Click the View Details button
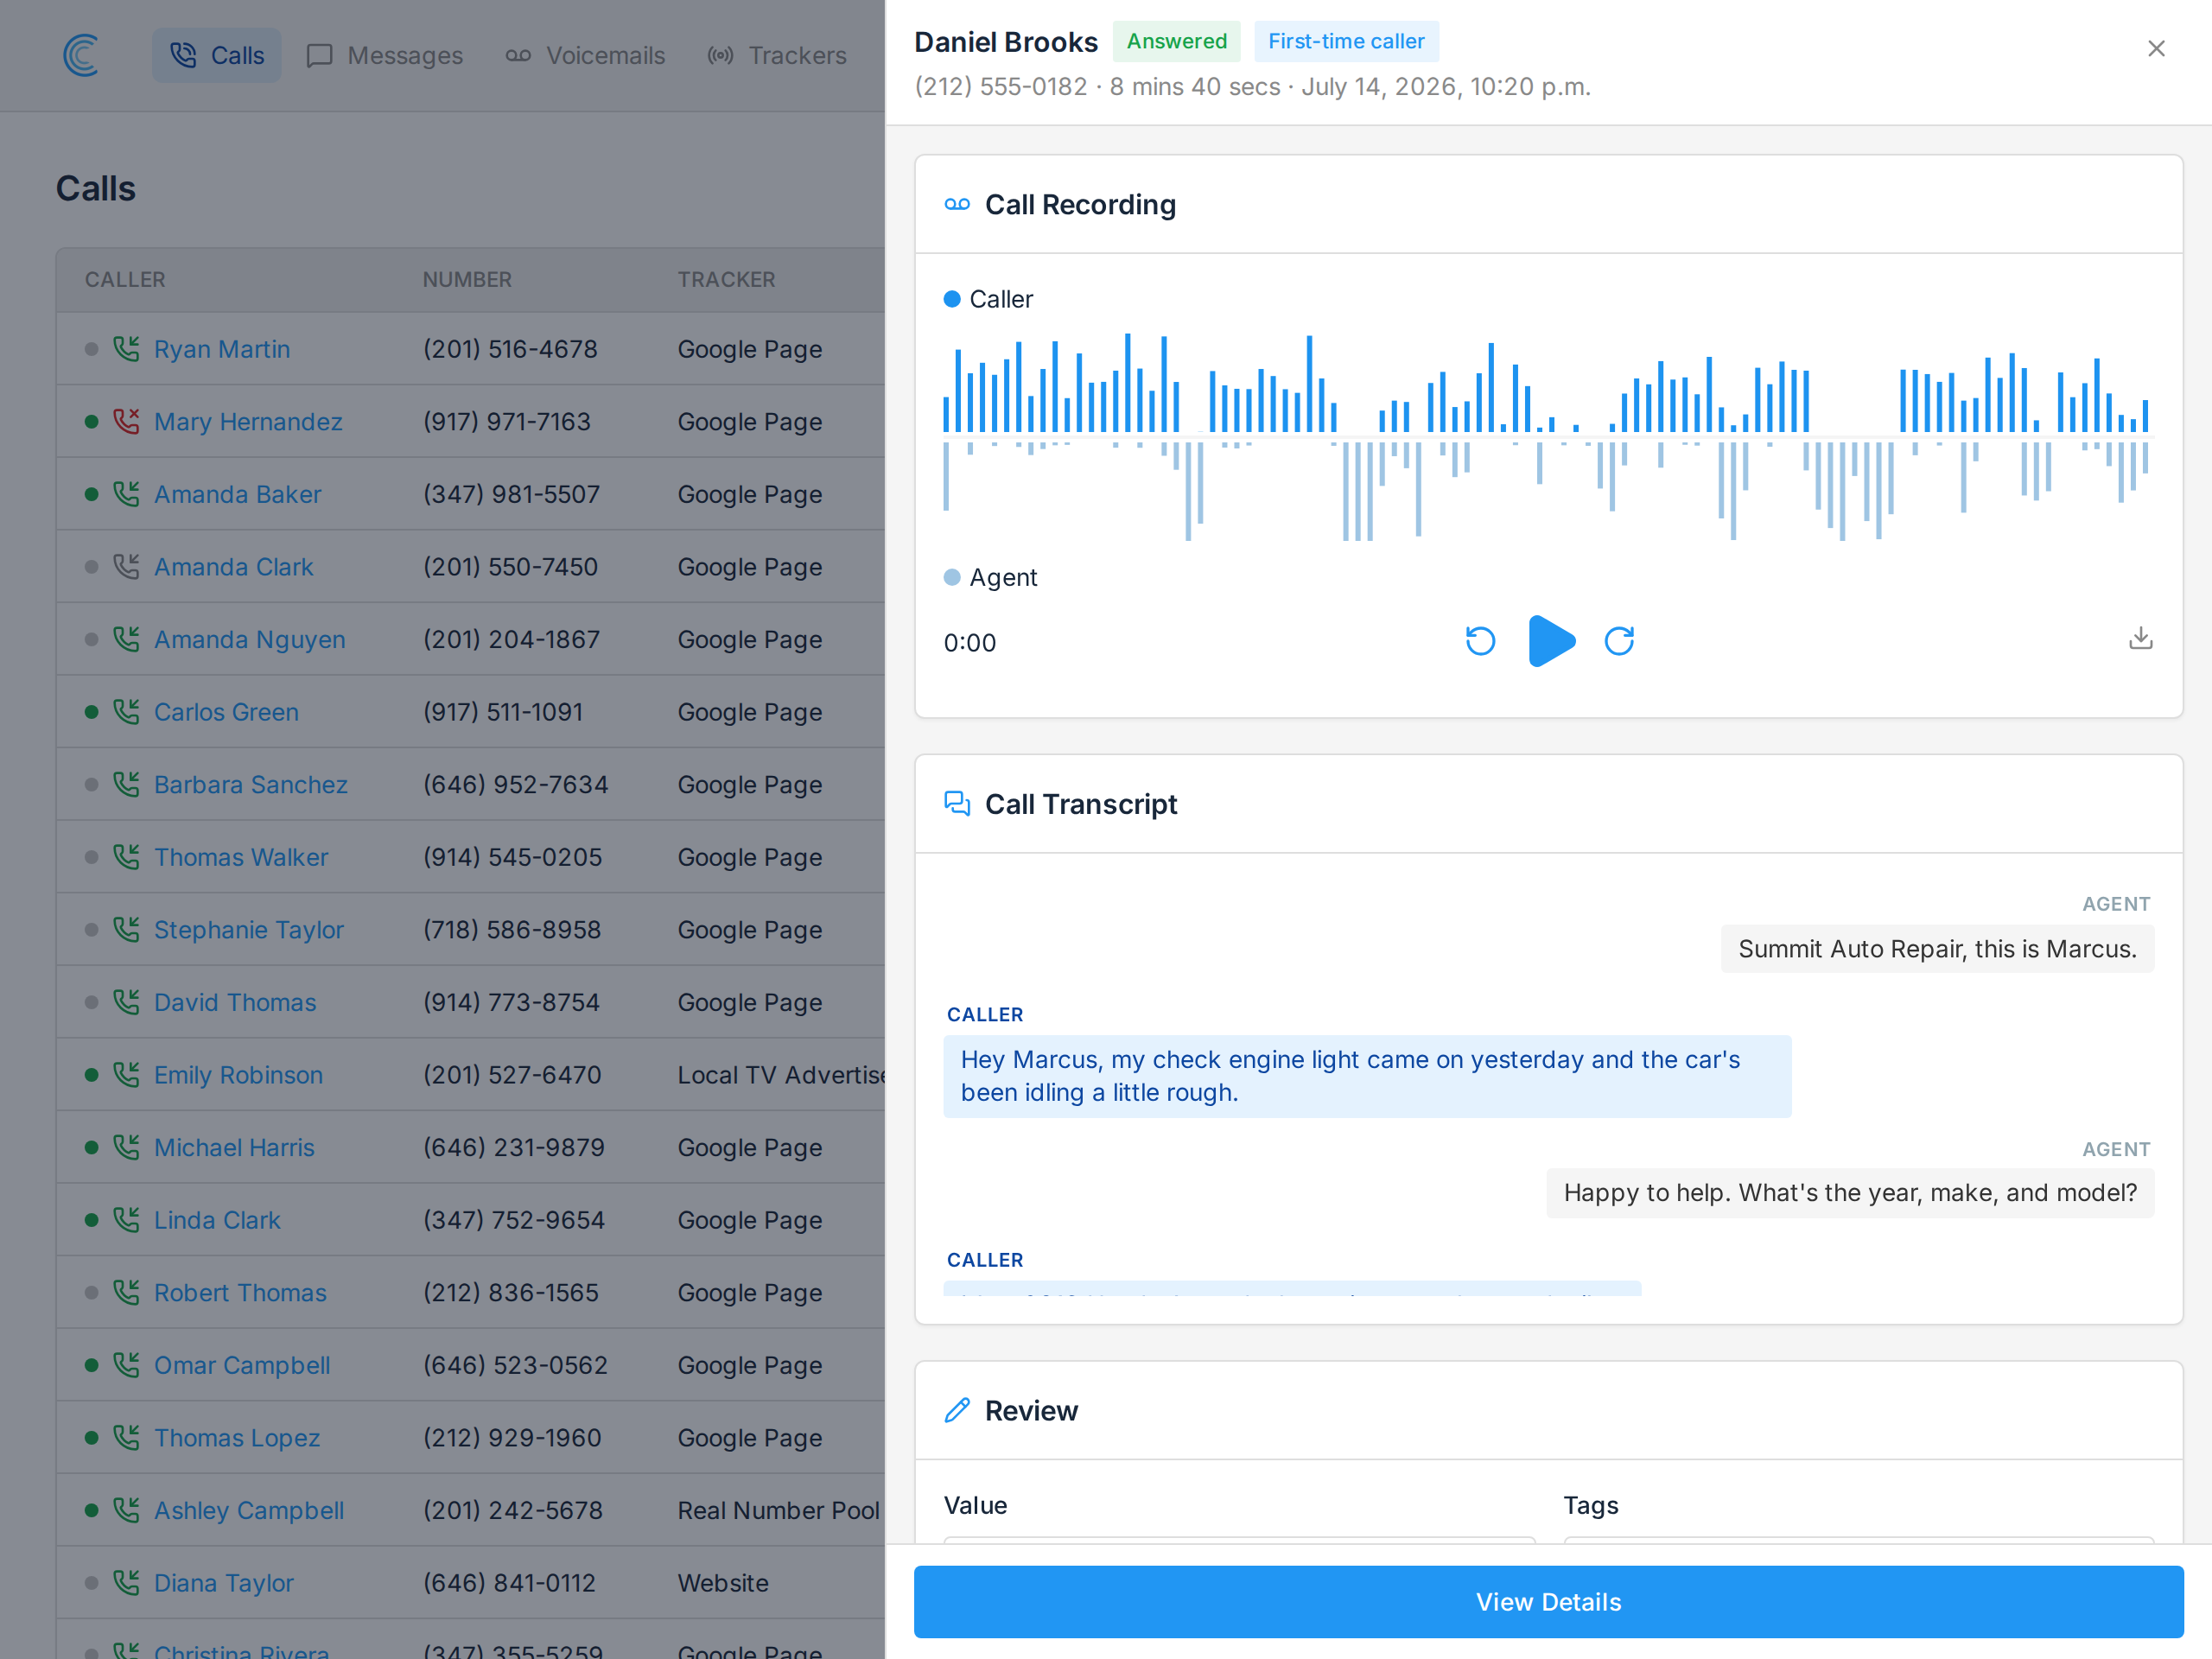 [x=1548, y=1601]
